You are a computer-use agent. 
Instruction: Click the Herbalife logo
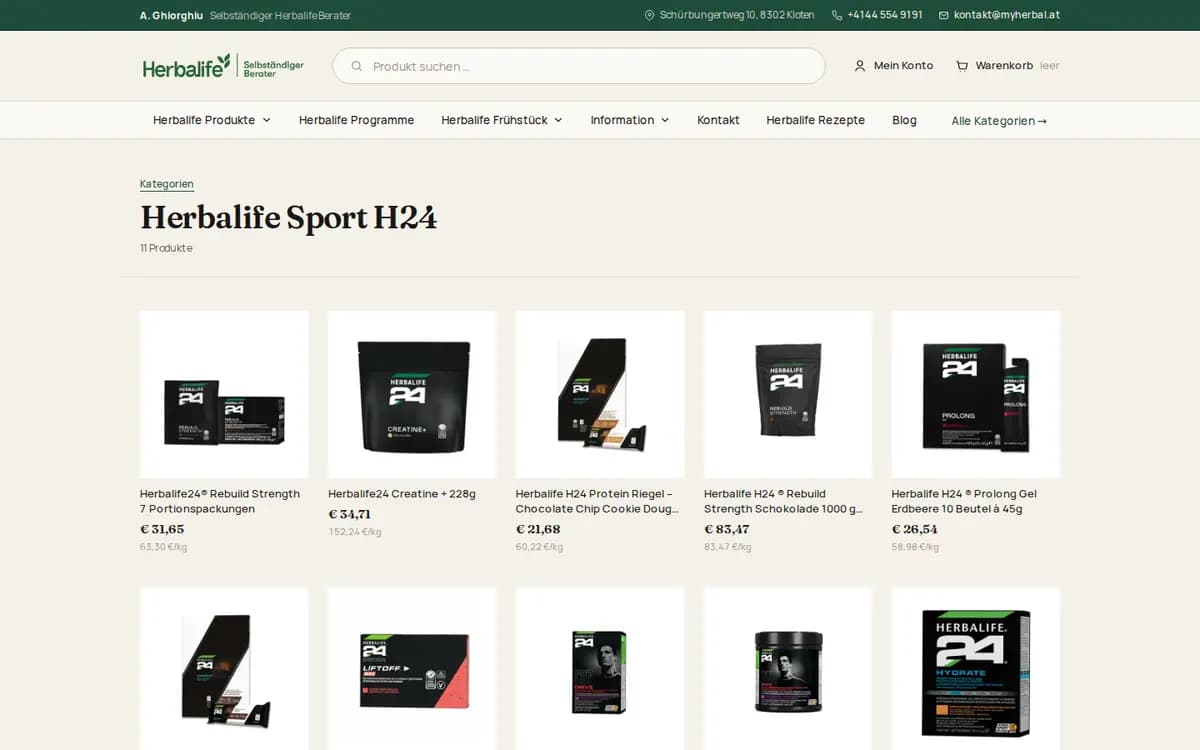click(x=223, y=66)
